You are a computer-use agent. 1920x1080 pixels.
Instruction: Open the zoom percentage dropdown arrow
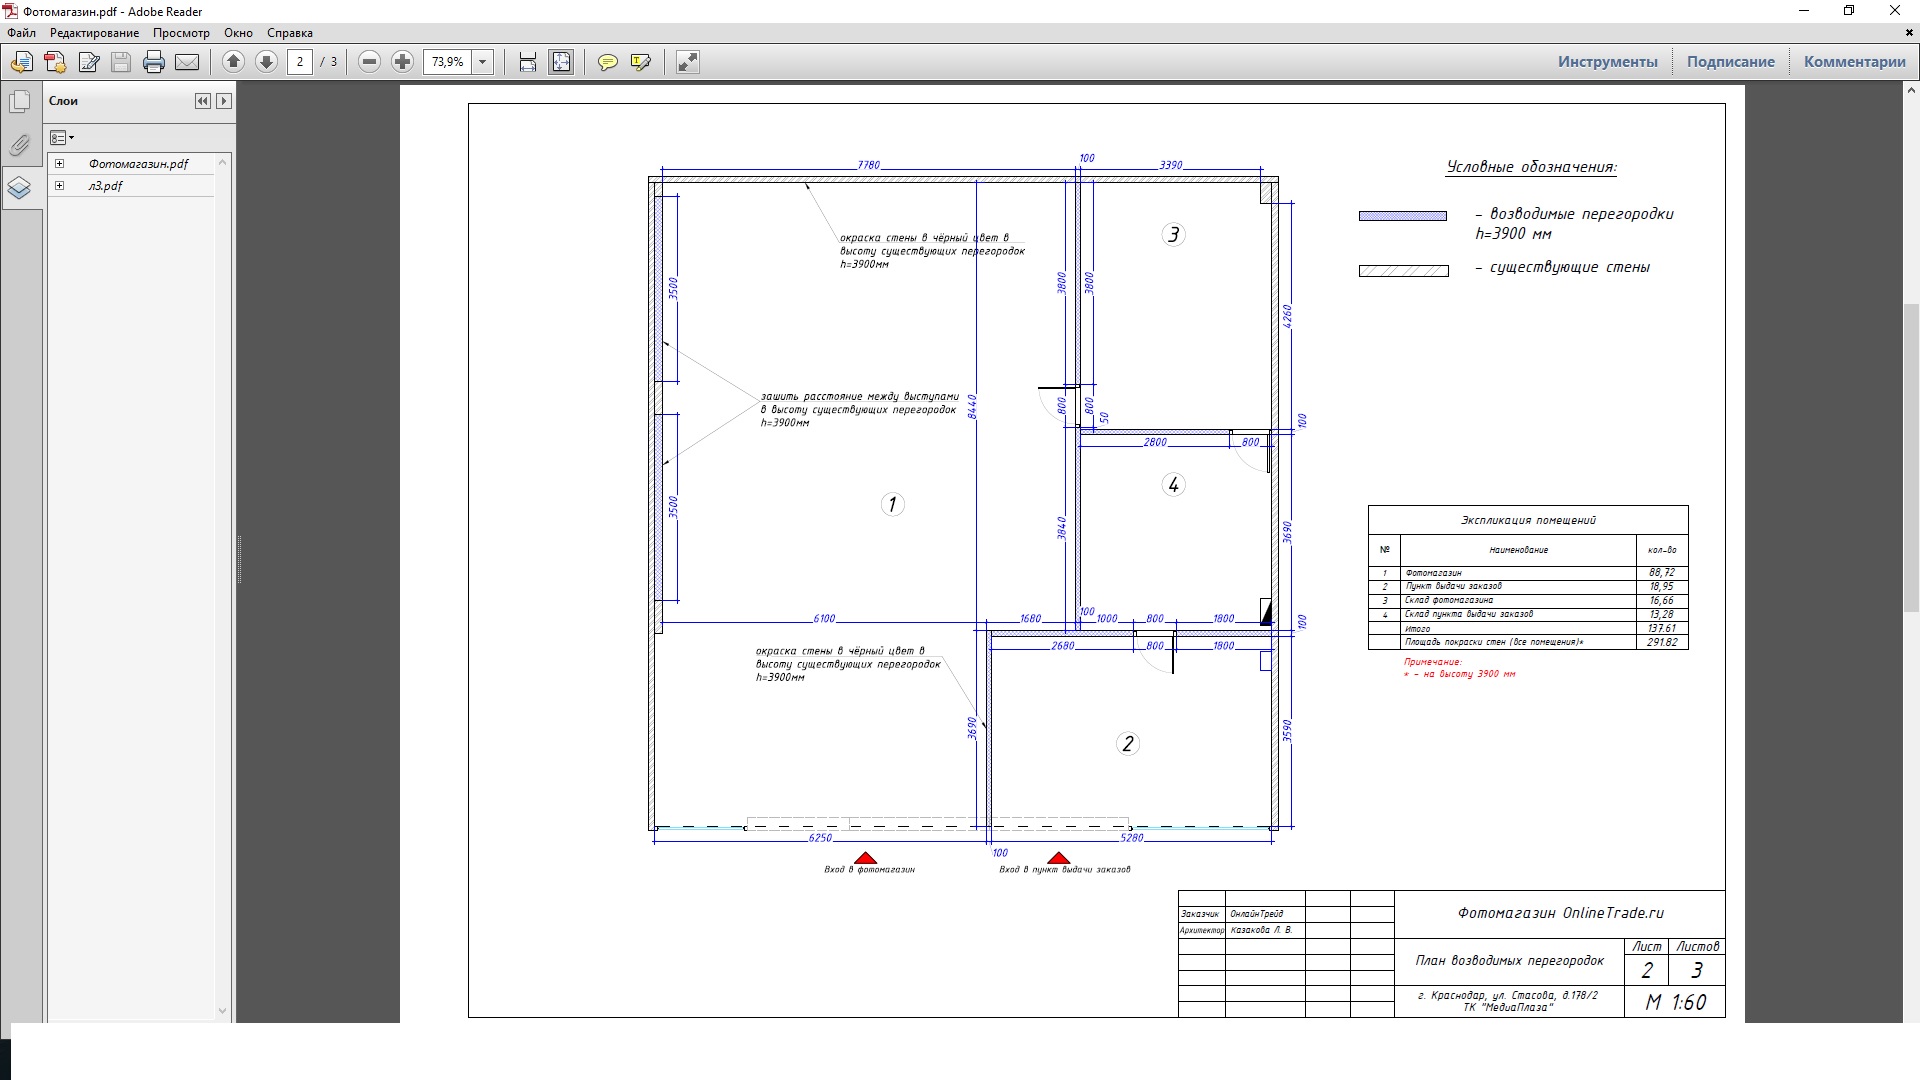[483, 62]
